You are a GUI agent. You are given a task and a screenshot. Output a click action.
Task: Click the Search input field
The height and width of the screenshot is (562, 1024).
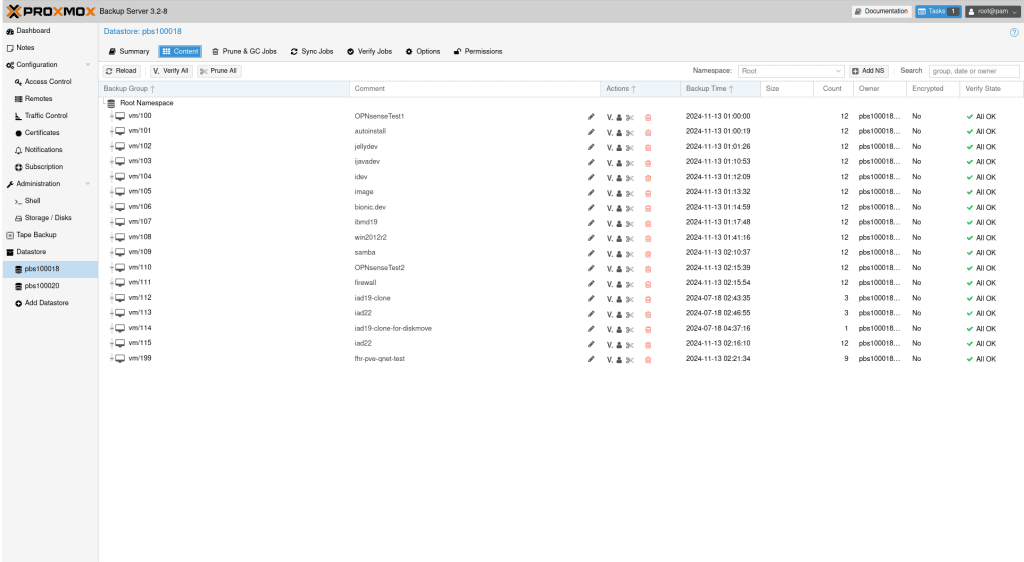tap(973, 71)
